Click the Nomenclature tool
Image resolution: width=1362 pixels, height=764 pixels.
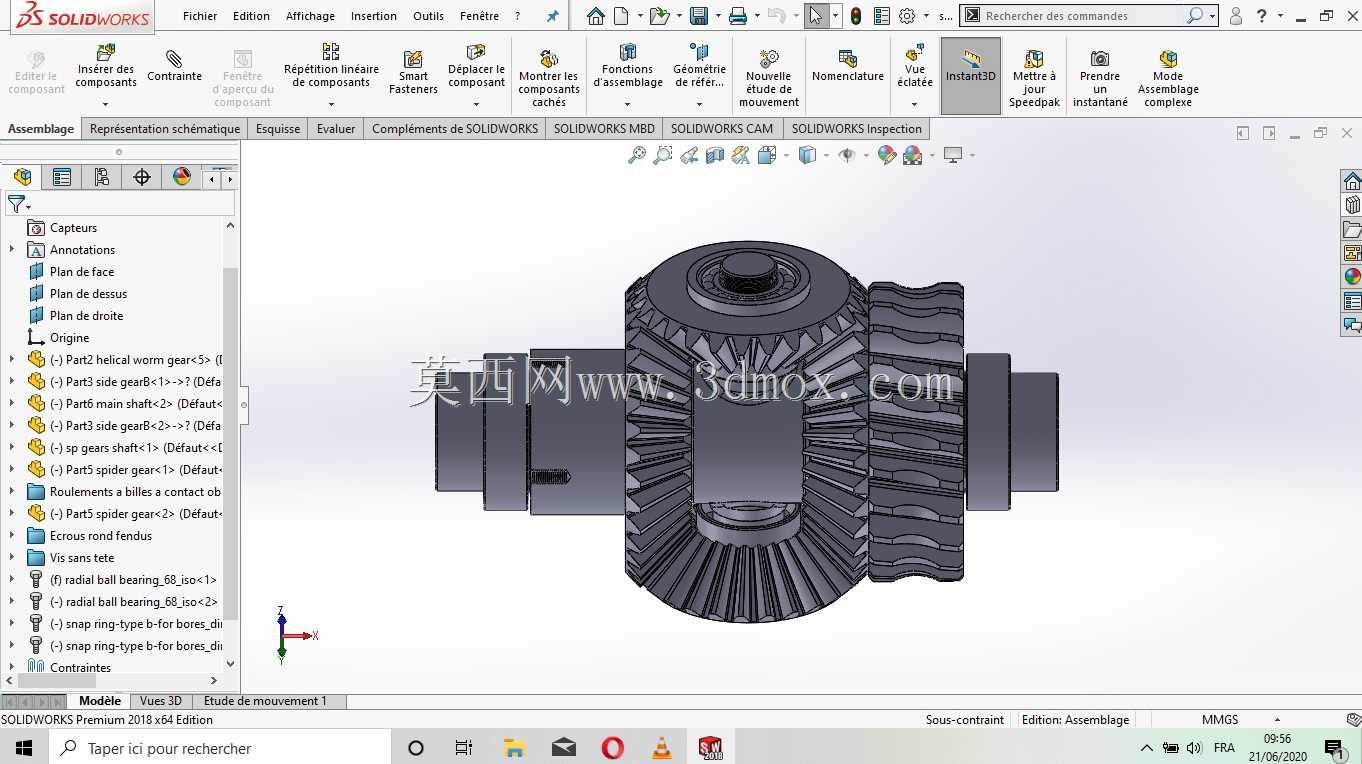pyautogui.click(x=848, y=65)
